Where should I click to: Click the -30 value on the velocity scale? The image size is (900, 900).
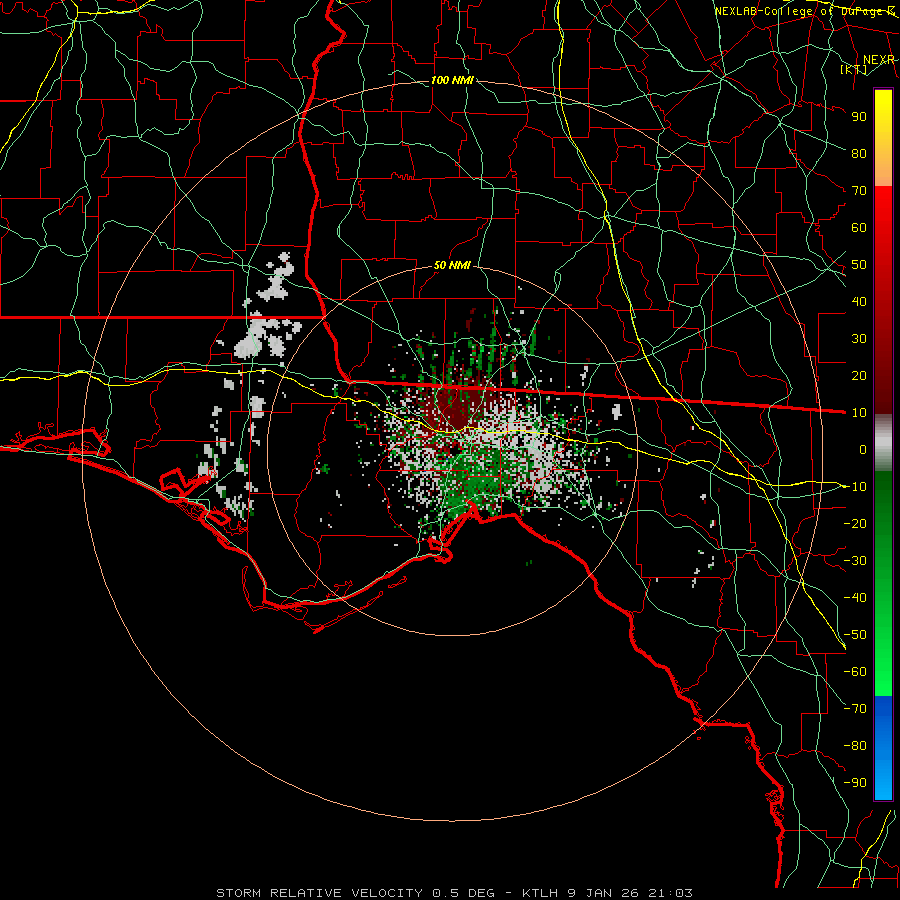pyautogui.click(x=855, y=560)
